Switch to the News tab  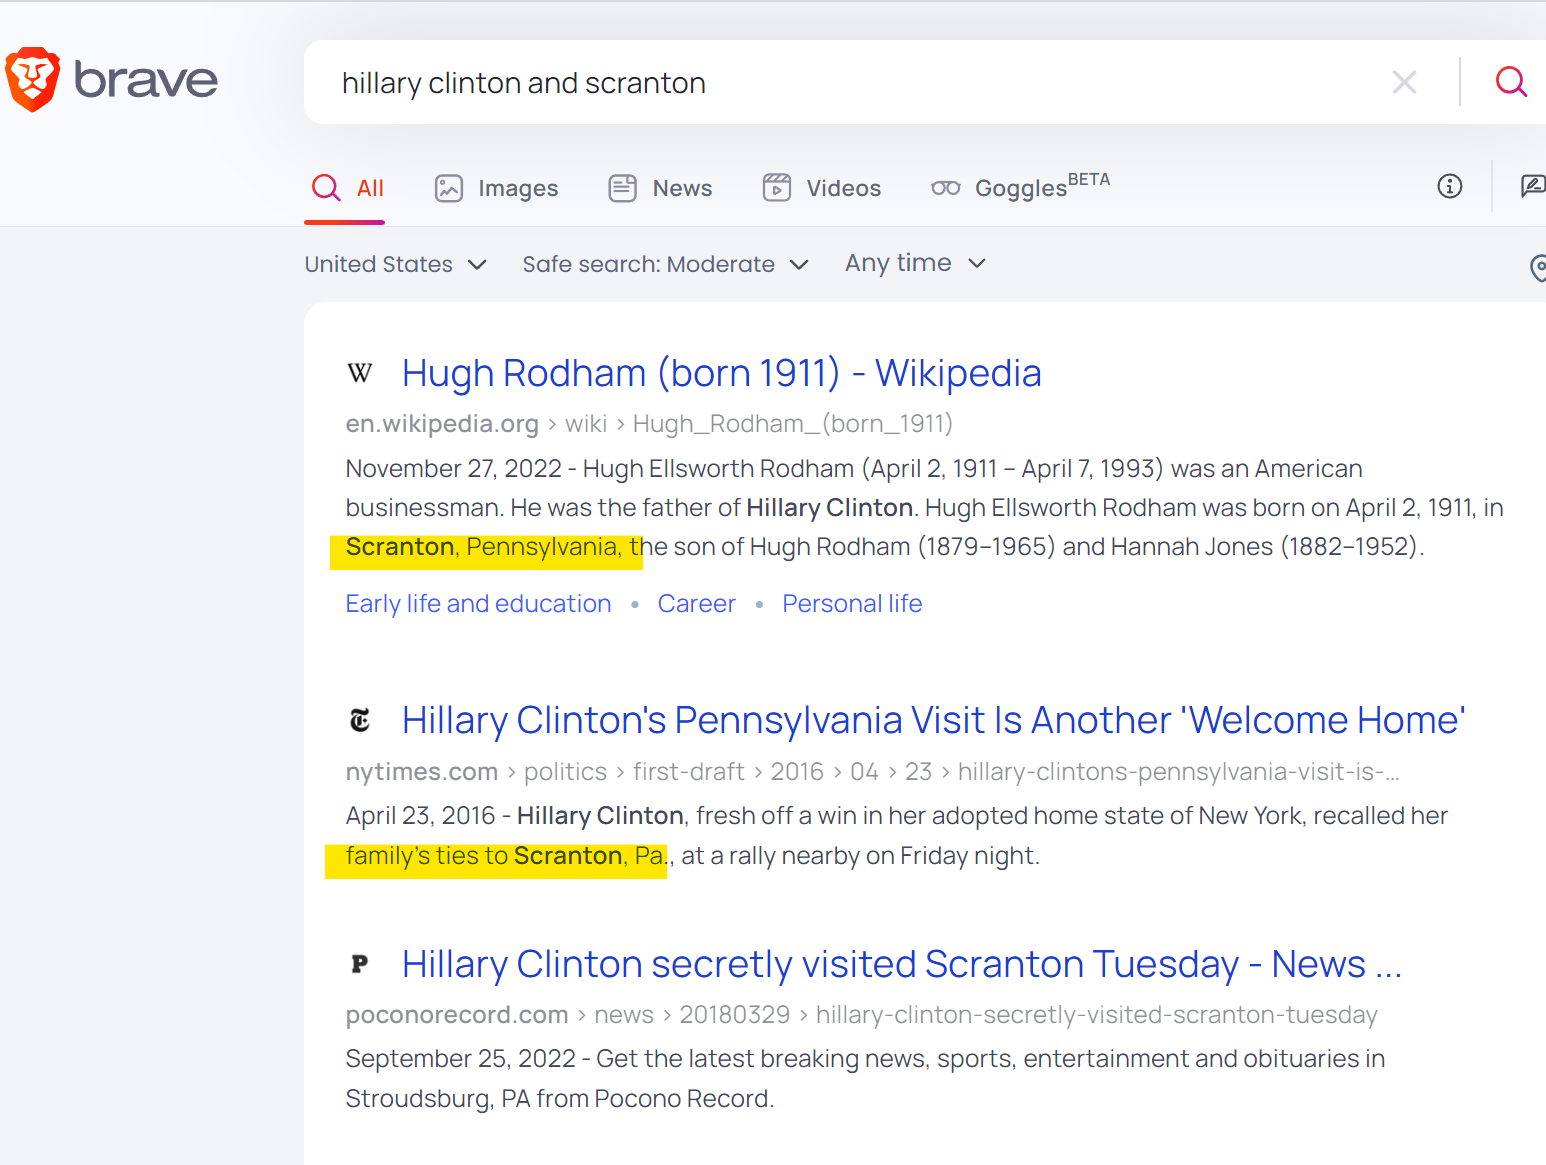pos(660,188)
